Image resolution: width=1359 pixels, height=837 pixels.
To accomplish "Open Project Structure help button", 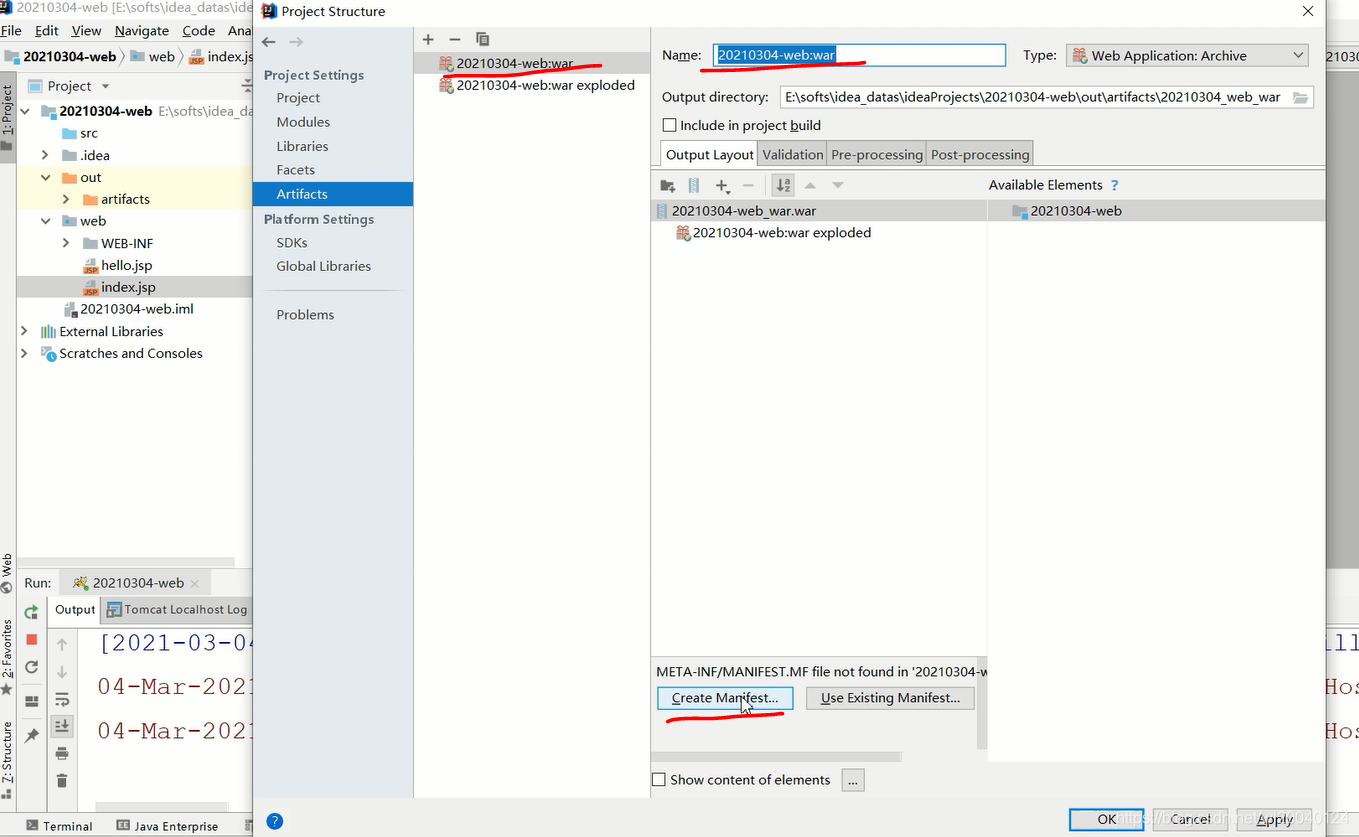I will (x=275, y=822).
